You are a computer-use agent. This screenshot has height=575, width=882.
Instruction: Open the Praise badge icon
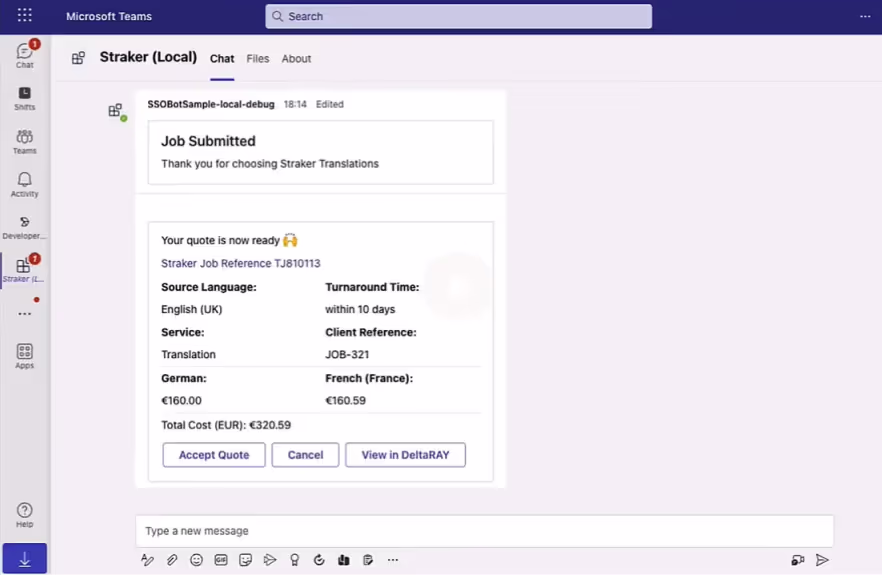pyautogui.click(x=295, y=560)
